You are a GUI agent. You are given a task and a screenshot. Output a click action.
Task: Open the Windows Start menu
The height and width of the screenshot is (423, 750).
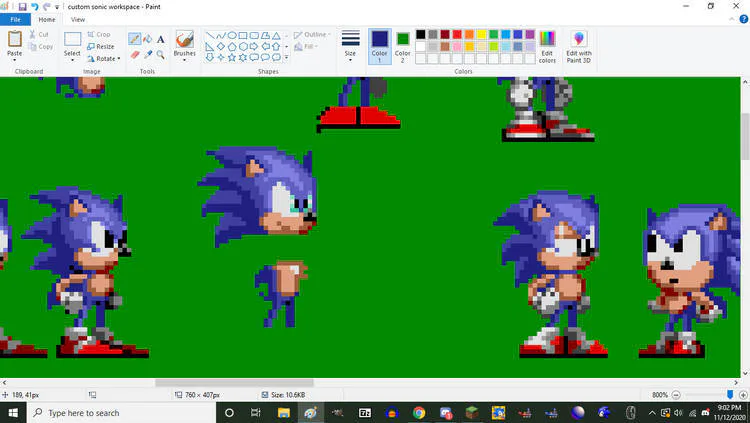(x=13, y=412)
